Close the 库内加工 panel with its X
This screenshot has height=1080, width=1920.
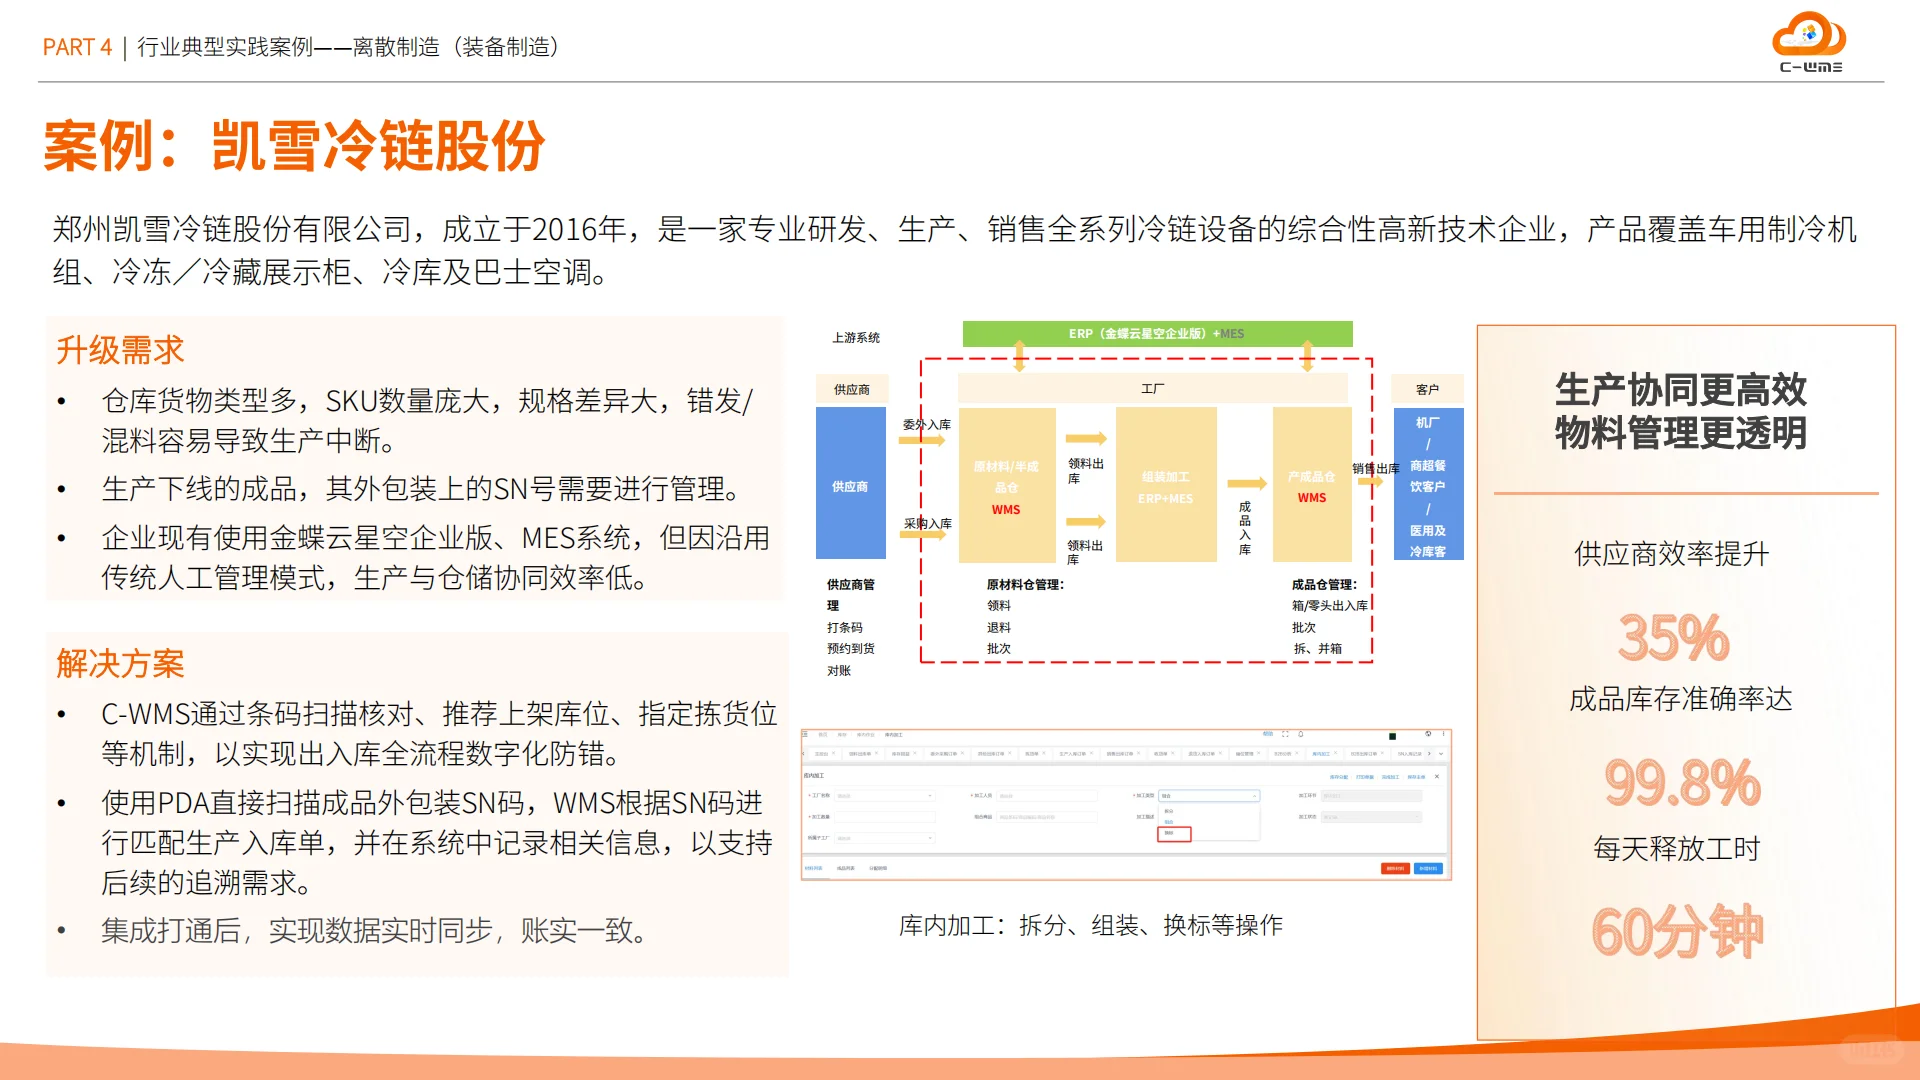1437,776
